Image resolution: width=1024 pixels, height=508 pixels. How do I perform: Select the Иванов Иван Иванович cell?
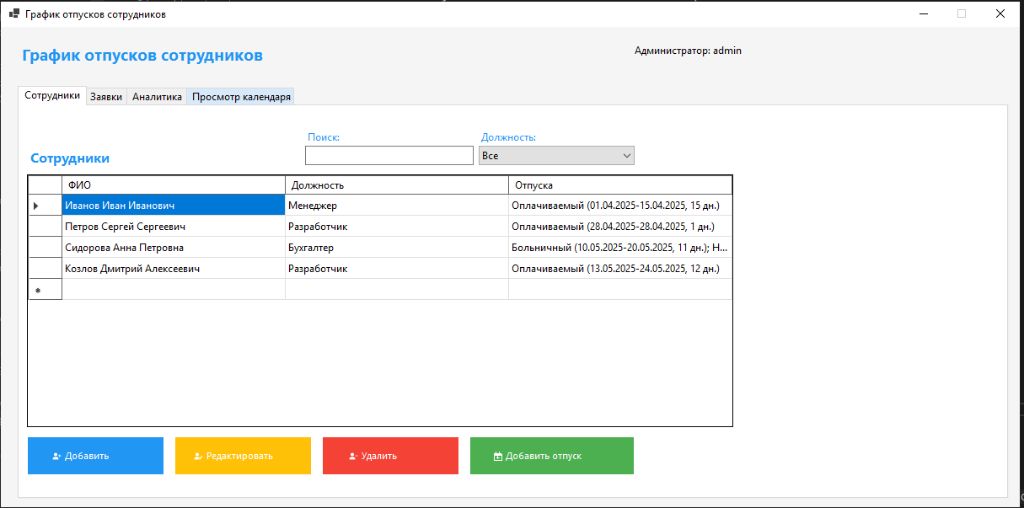[174, 205]
